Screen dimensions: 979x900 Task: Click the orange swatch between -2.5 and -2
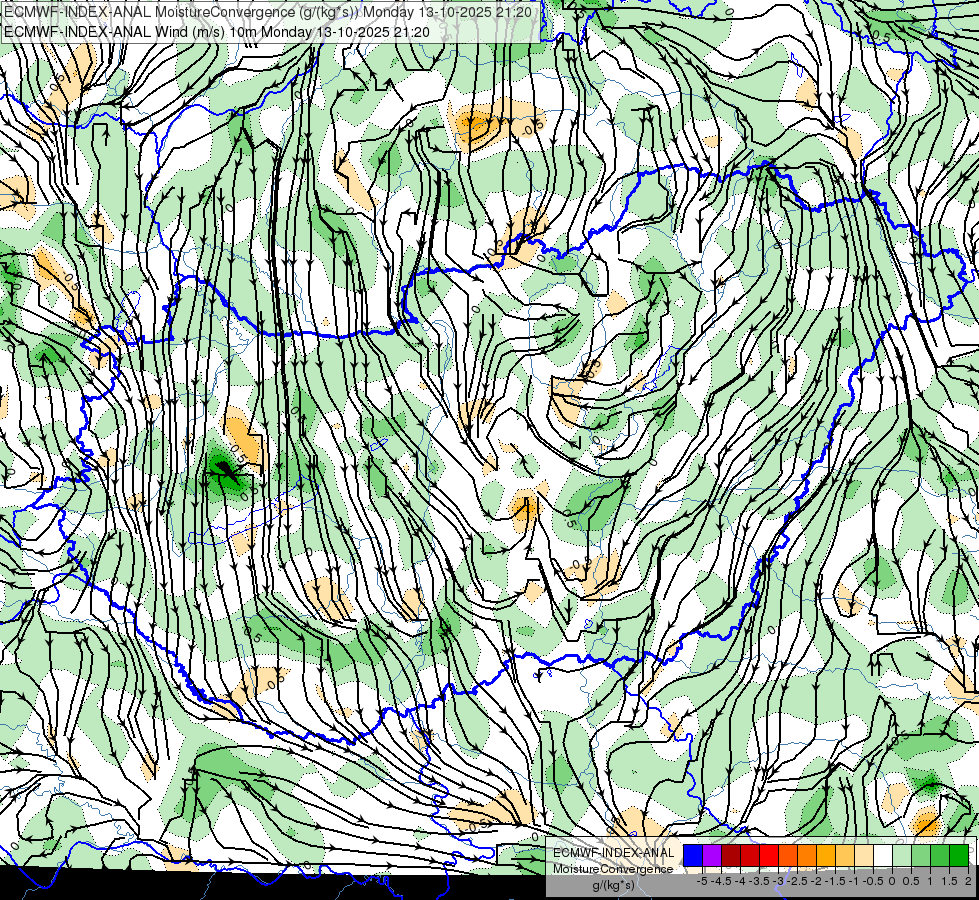[807, 856]
